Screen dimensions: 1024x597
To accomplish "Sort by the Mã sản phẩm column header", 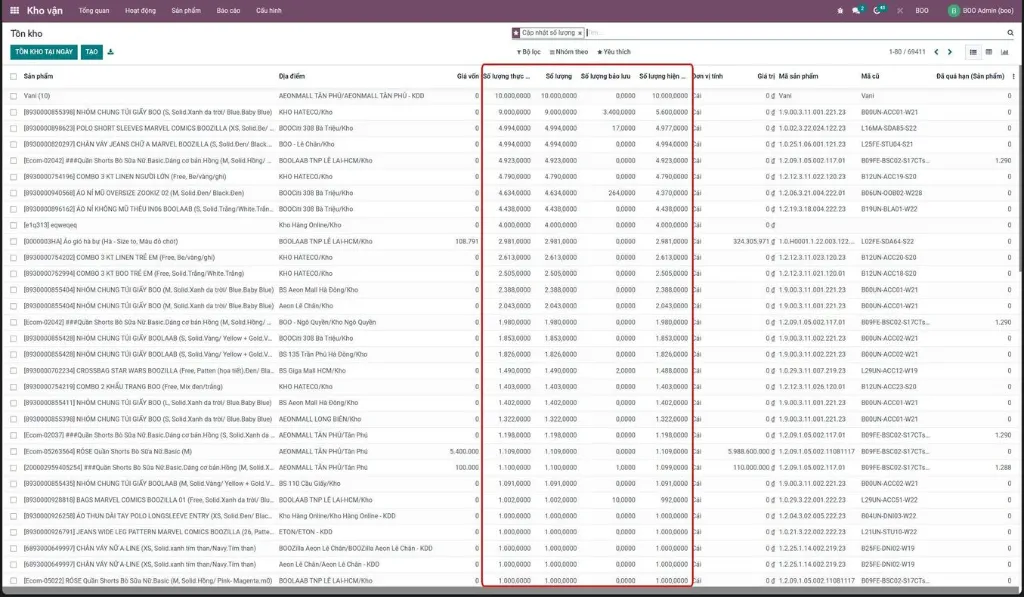I will click(x=798, y=76).
